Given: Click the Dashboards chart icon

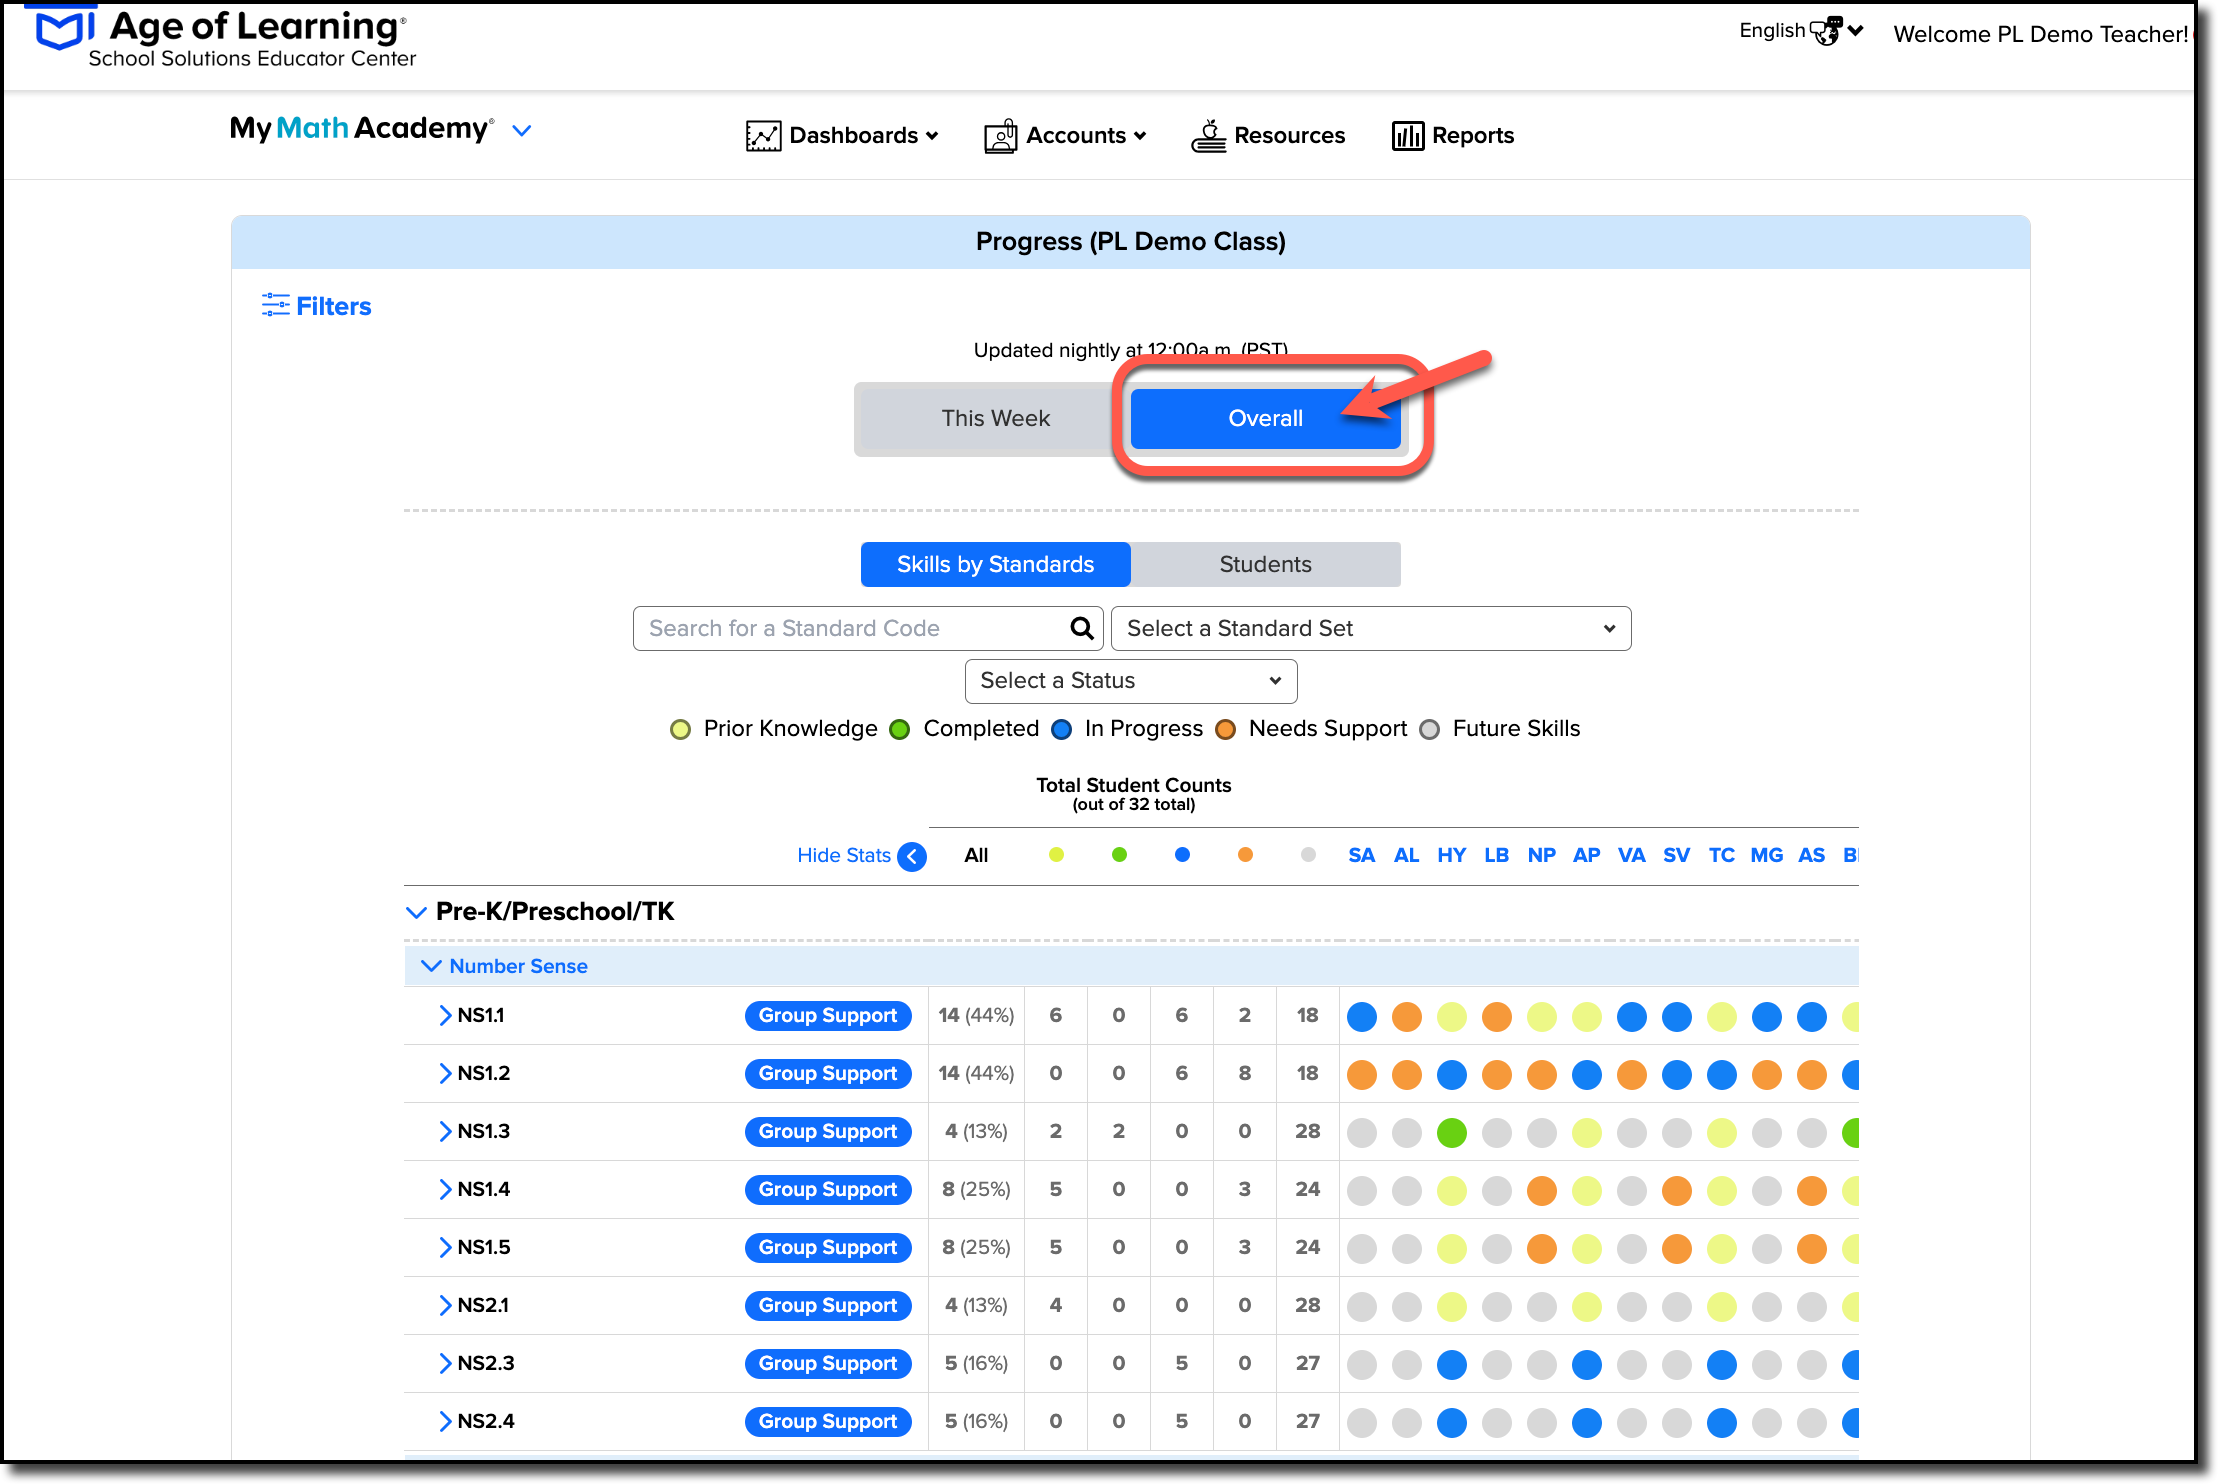Looking at the screenshot, I should point(763,136).
